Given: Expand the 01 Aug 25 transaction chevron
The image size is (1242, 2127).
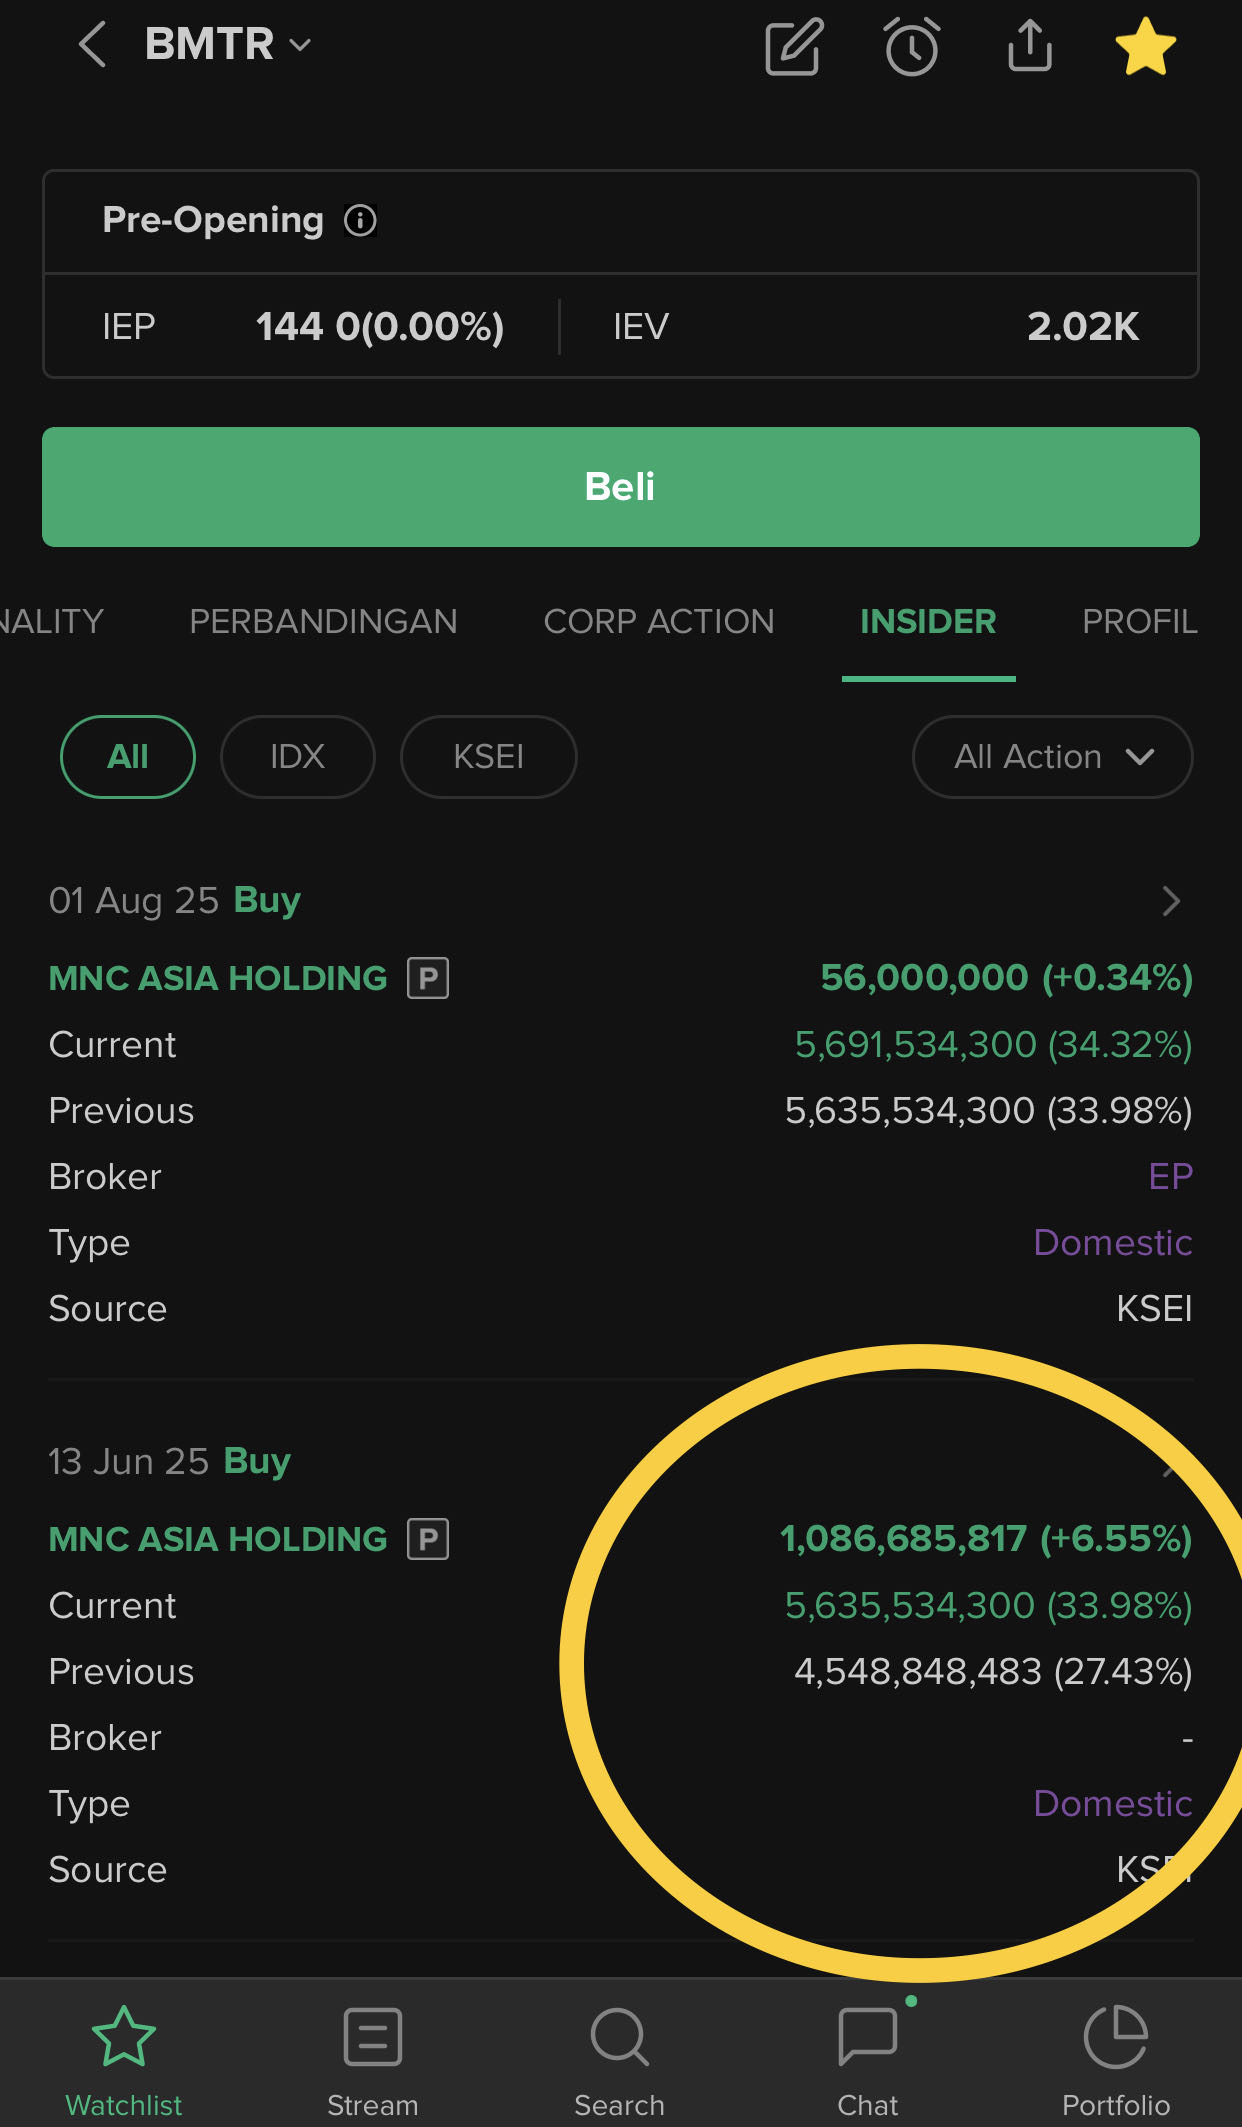Looking at the screenshot, I should coord(1171,901).
